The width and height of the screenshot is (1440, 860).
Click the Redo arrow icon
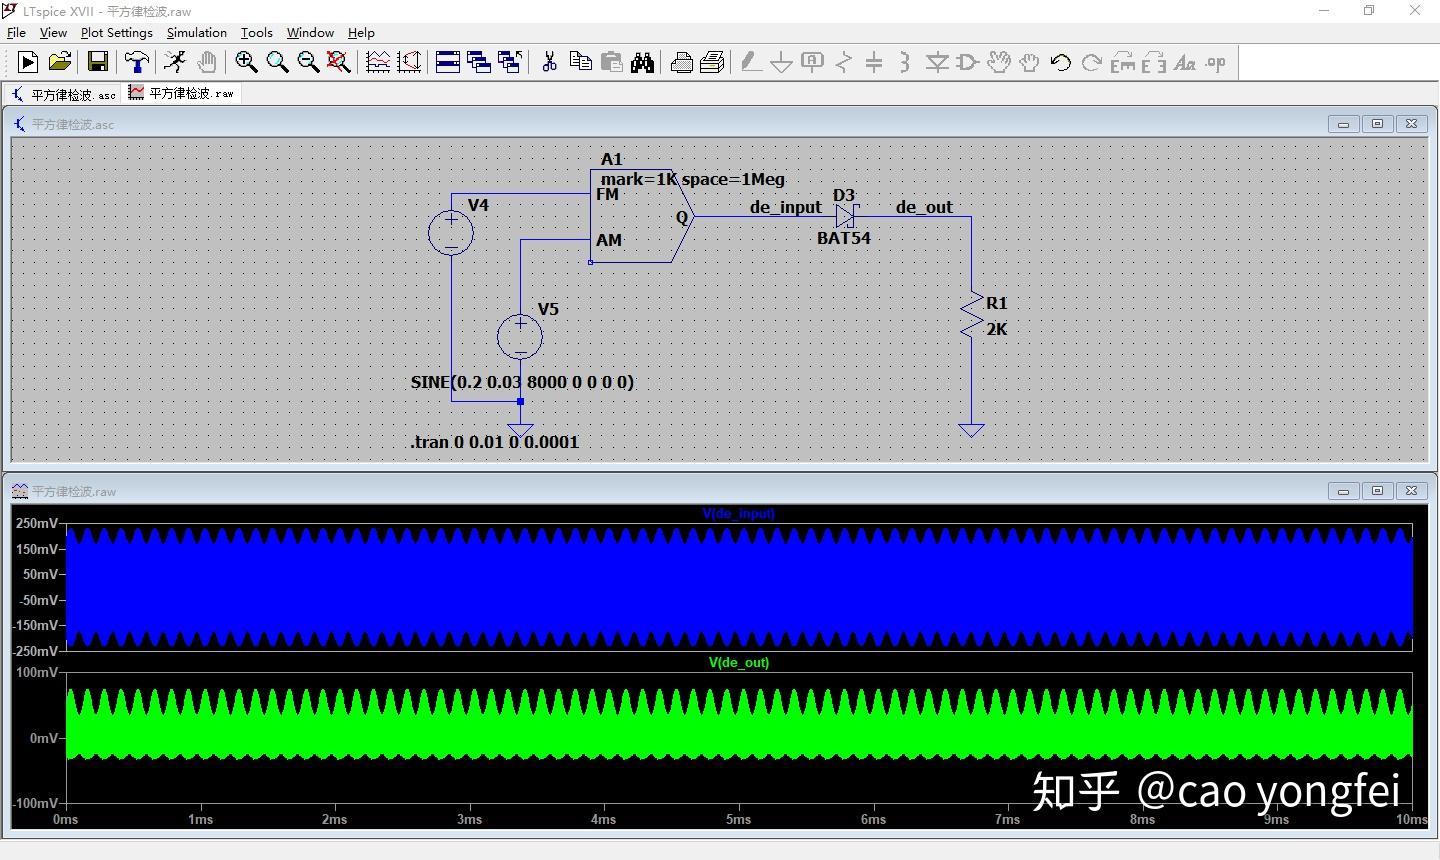[x=1091, y=62]
